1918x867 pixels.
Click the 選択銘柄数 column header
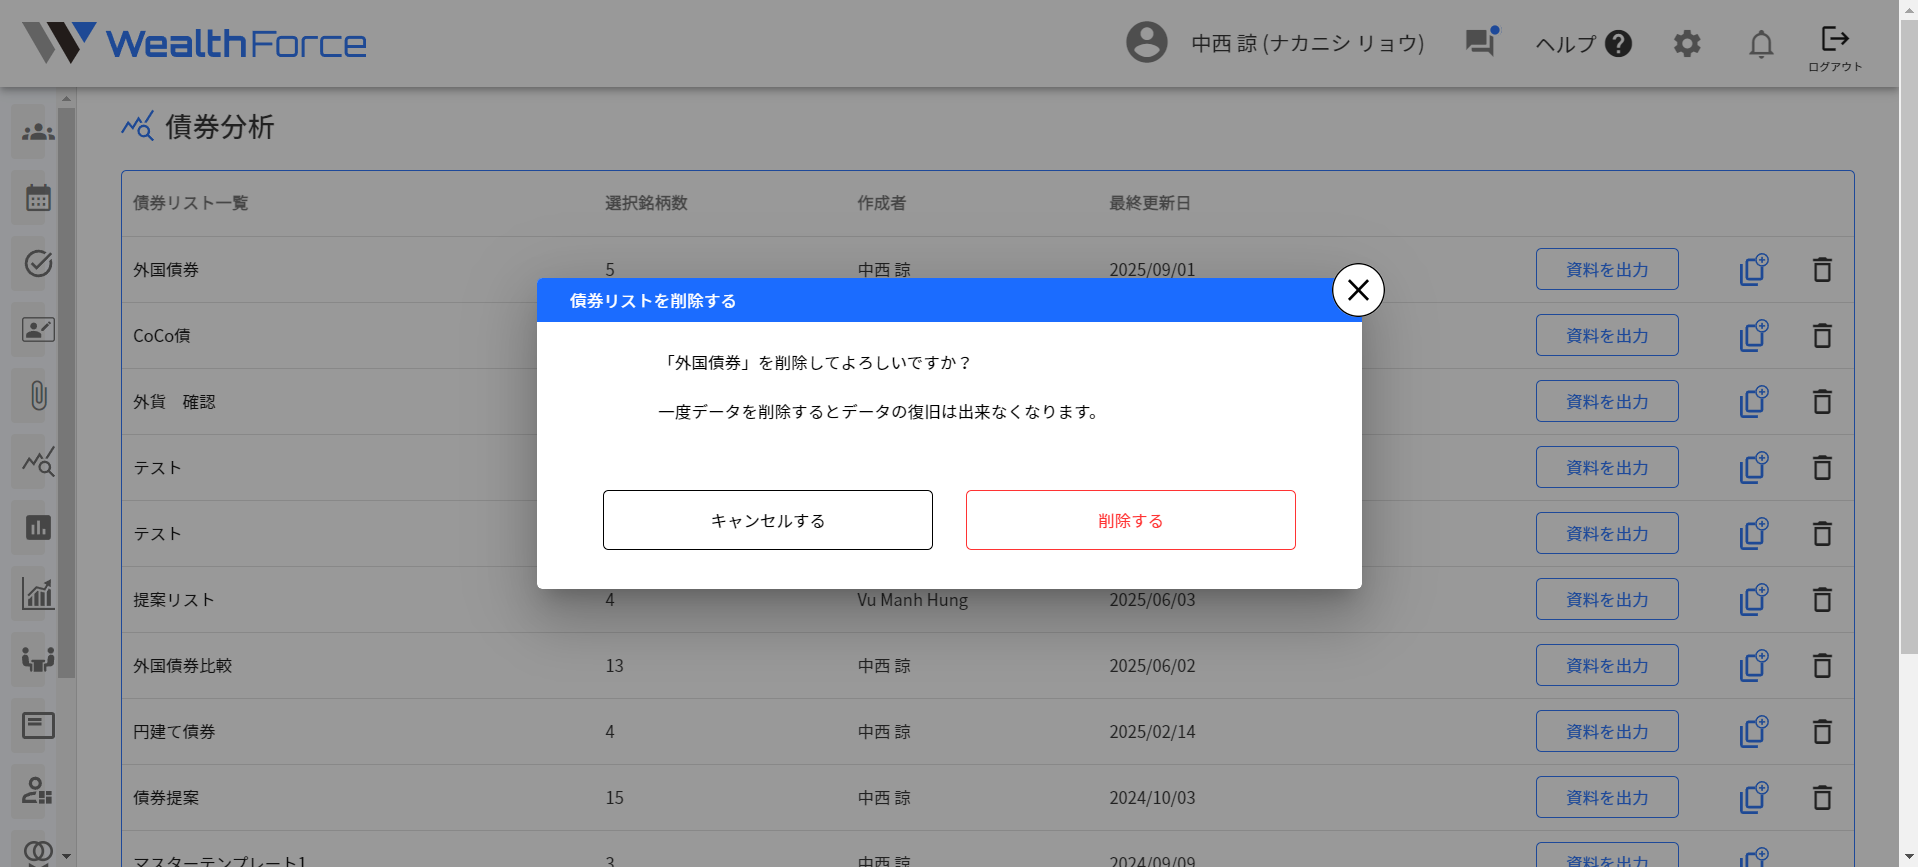(646, 203)
